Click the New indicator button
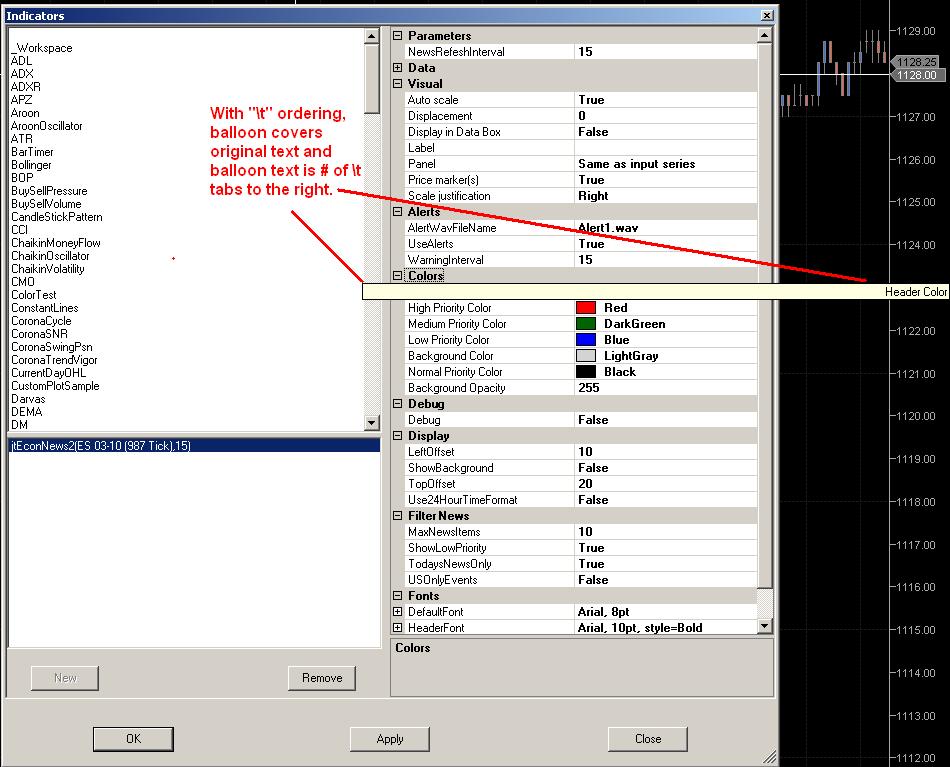Viewport: 950px width, 767px height. (x=65, y=678)
